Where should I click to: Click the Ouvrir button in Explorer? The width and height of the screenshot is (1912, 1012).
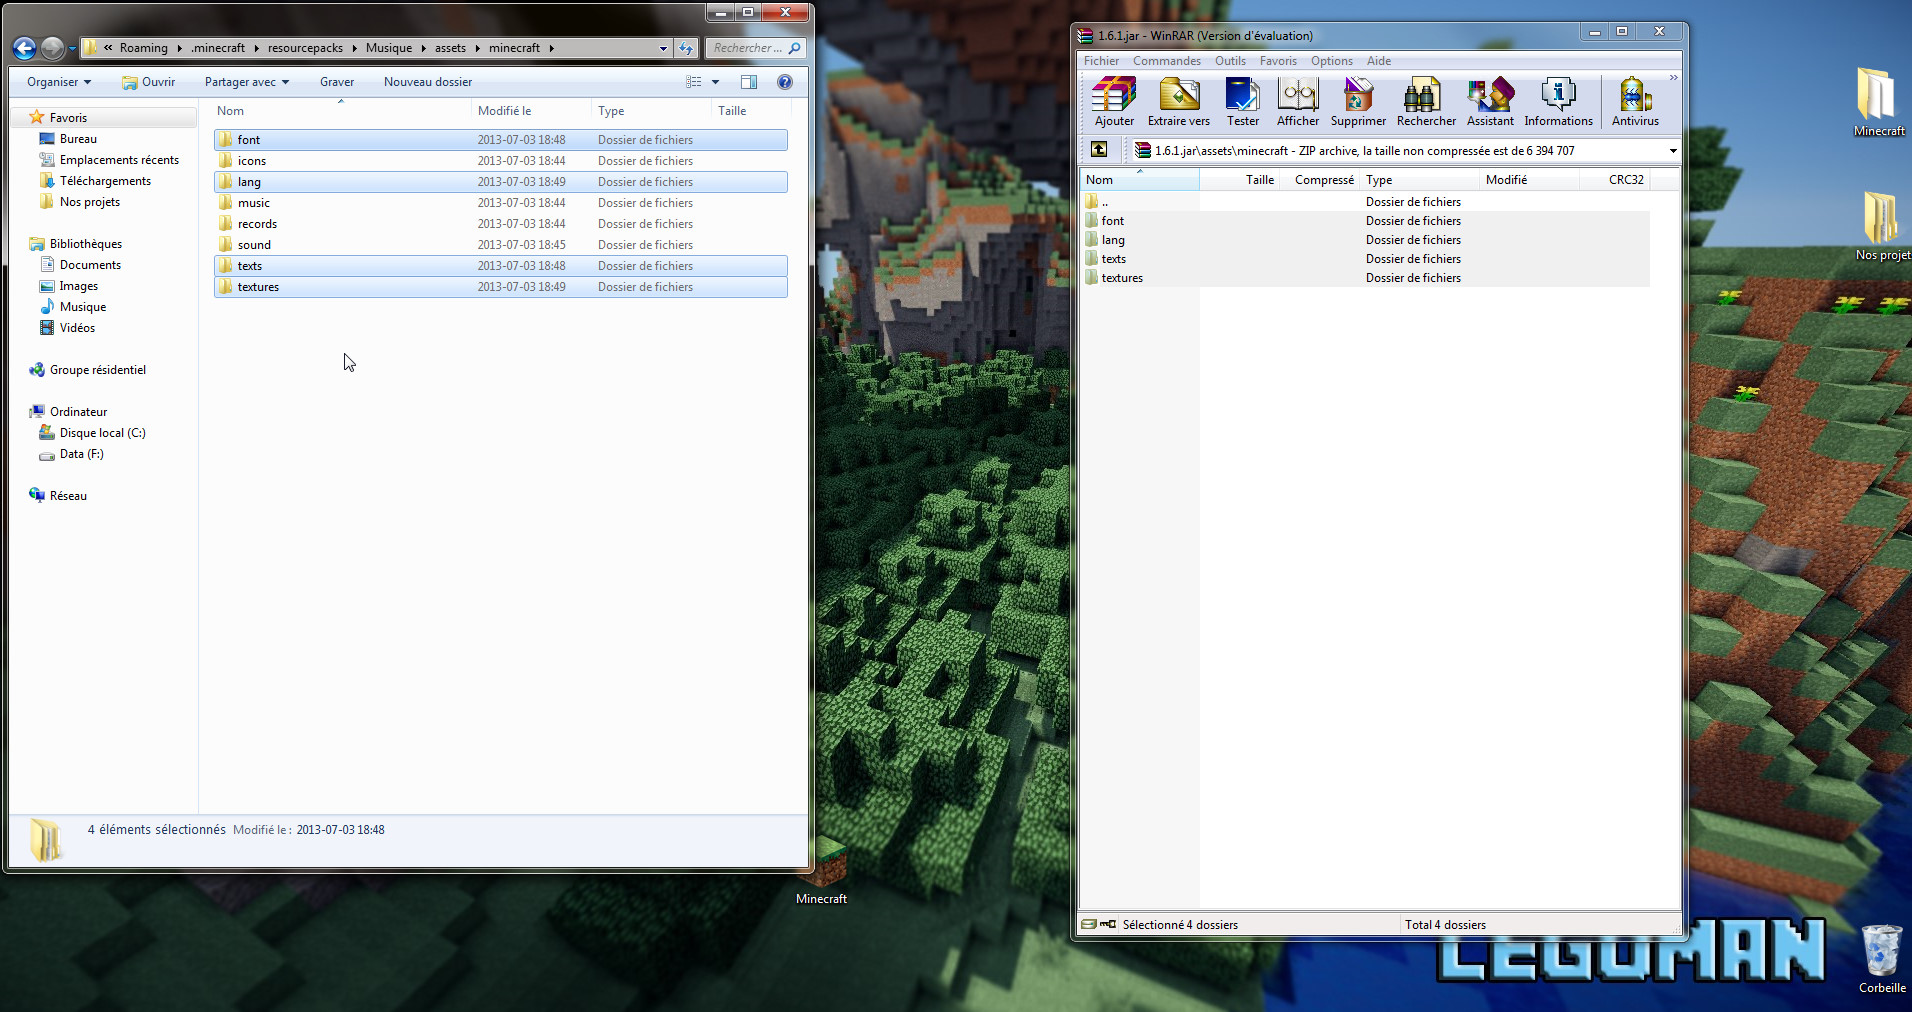tap(148, 82)
